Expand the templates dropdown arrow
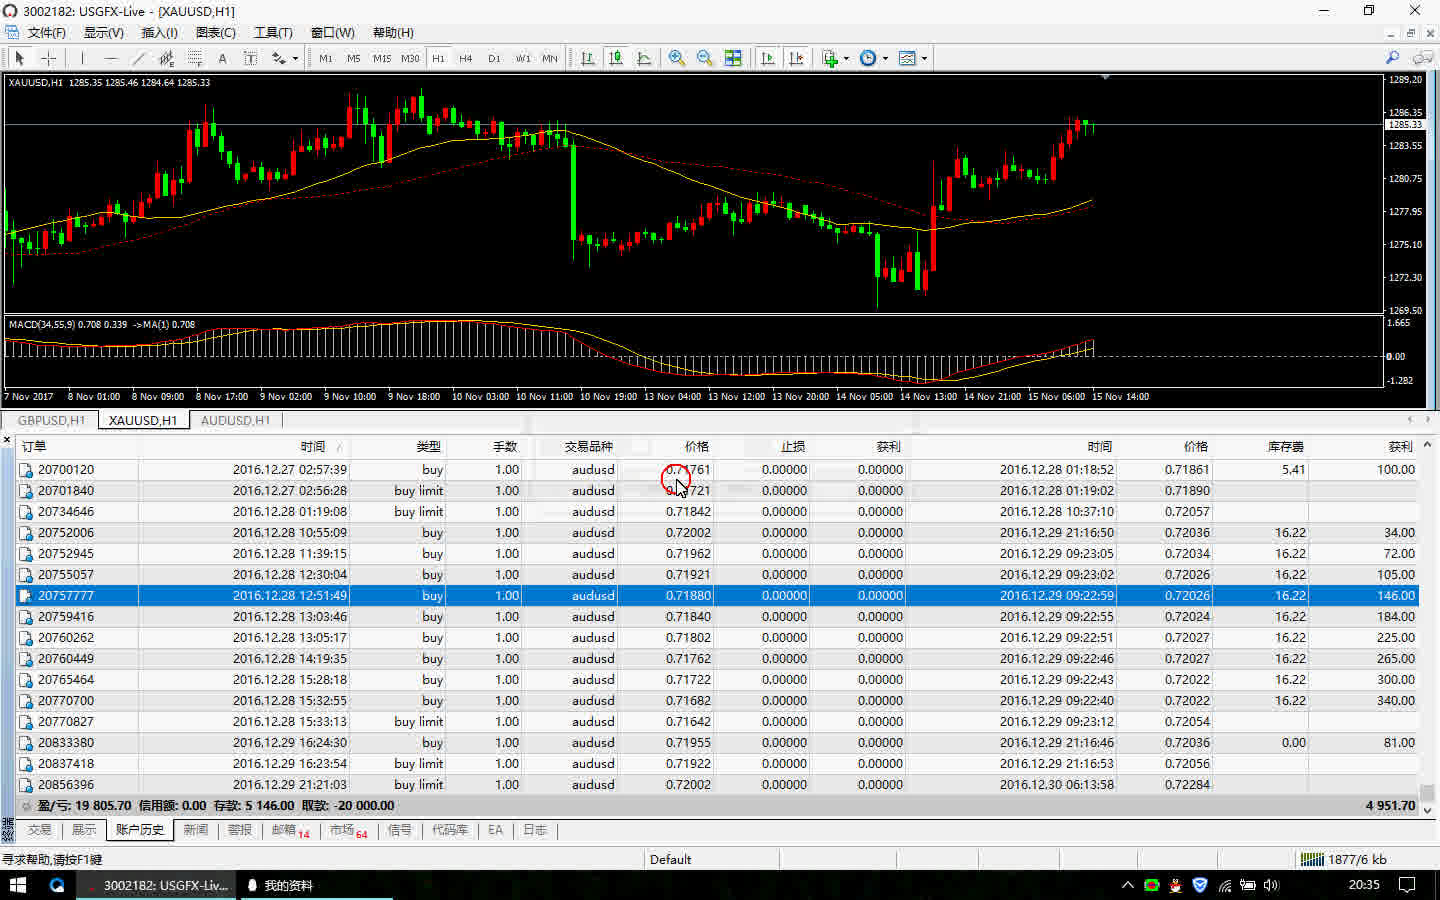 (x=924, y=58)
